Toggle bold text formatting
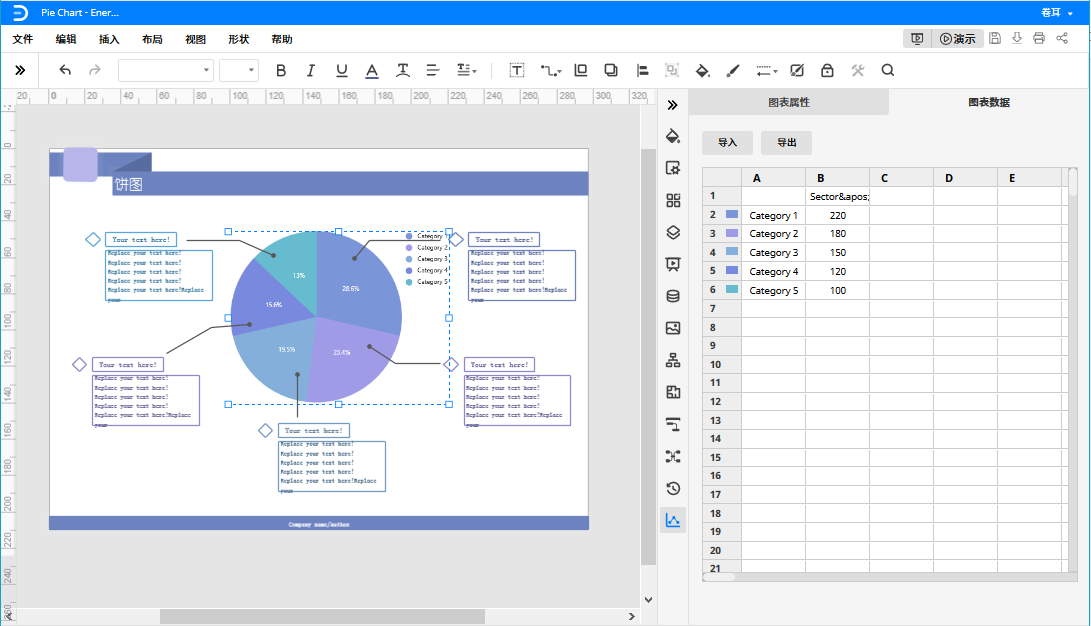1091x626 pixels. pos(280,71)
